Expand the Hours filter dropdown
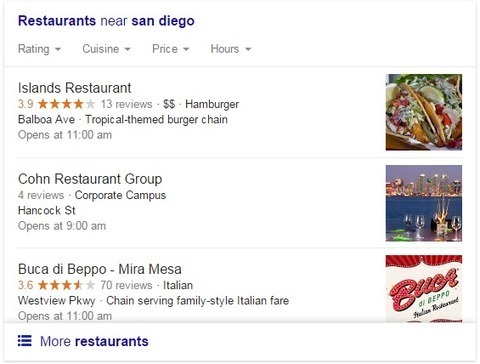Screen dimensions: 480x364 point(231,49)
